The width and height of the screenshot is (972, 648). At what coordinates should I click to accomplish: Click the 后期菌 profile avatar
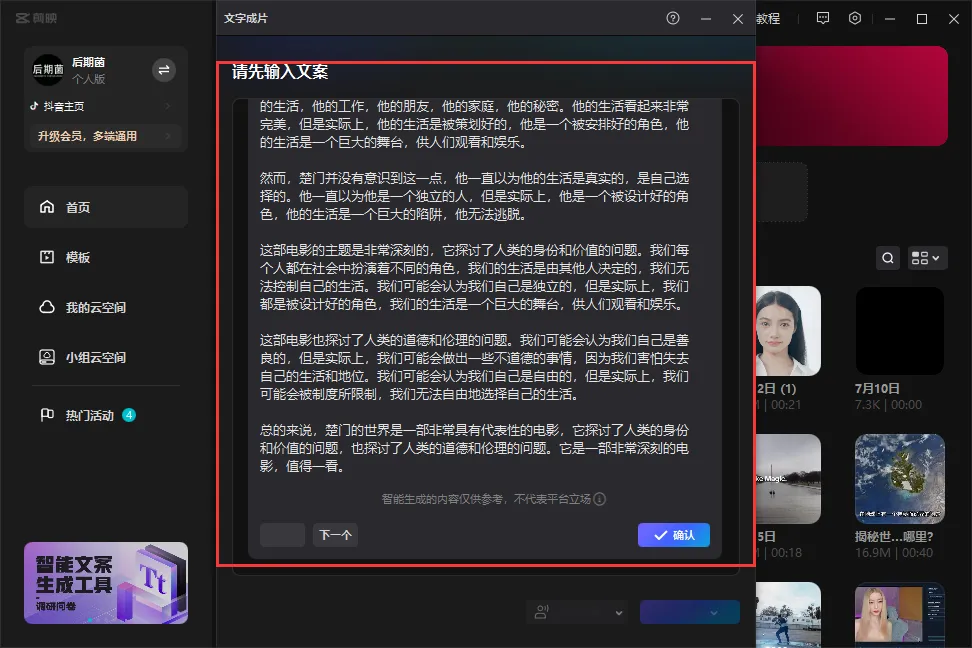48,70
